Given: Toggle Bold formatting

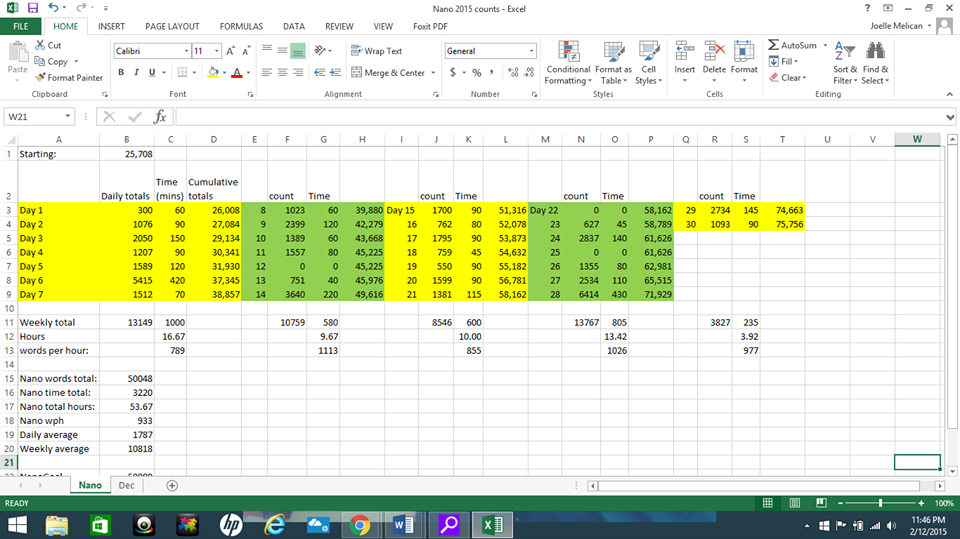Looking at the screenshot, I should coord(121,73).
